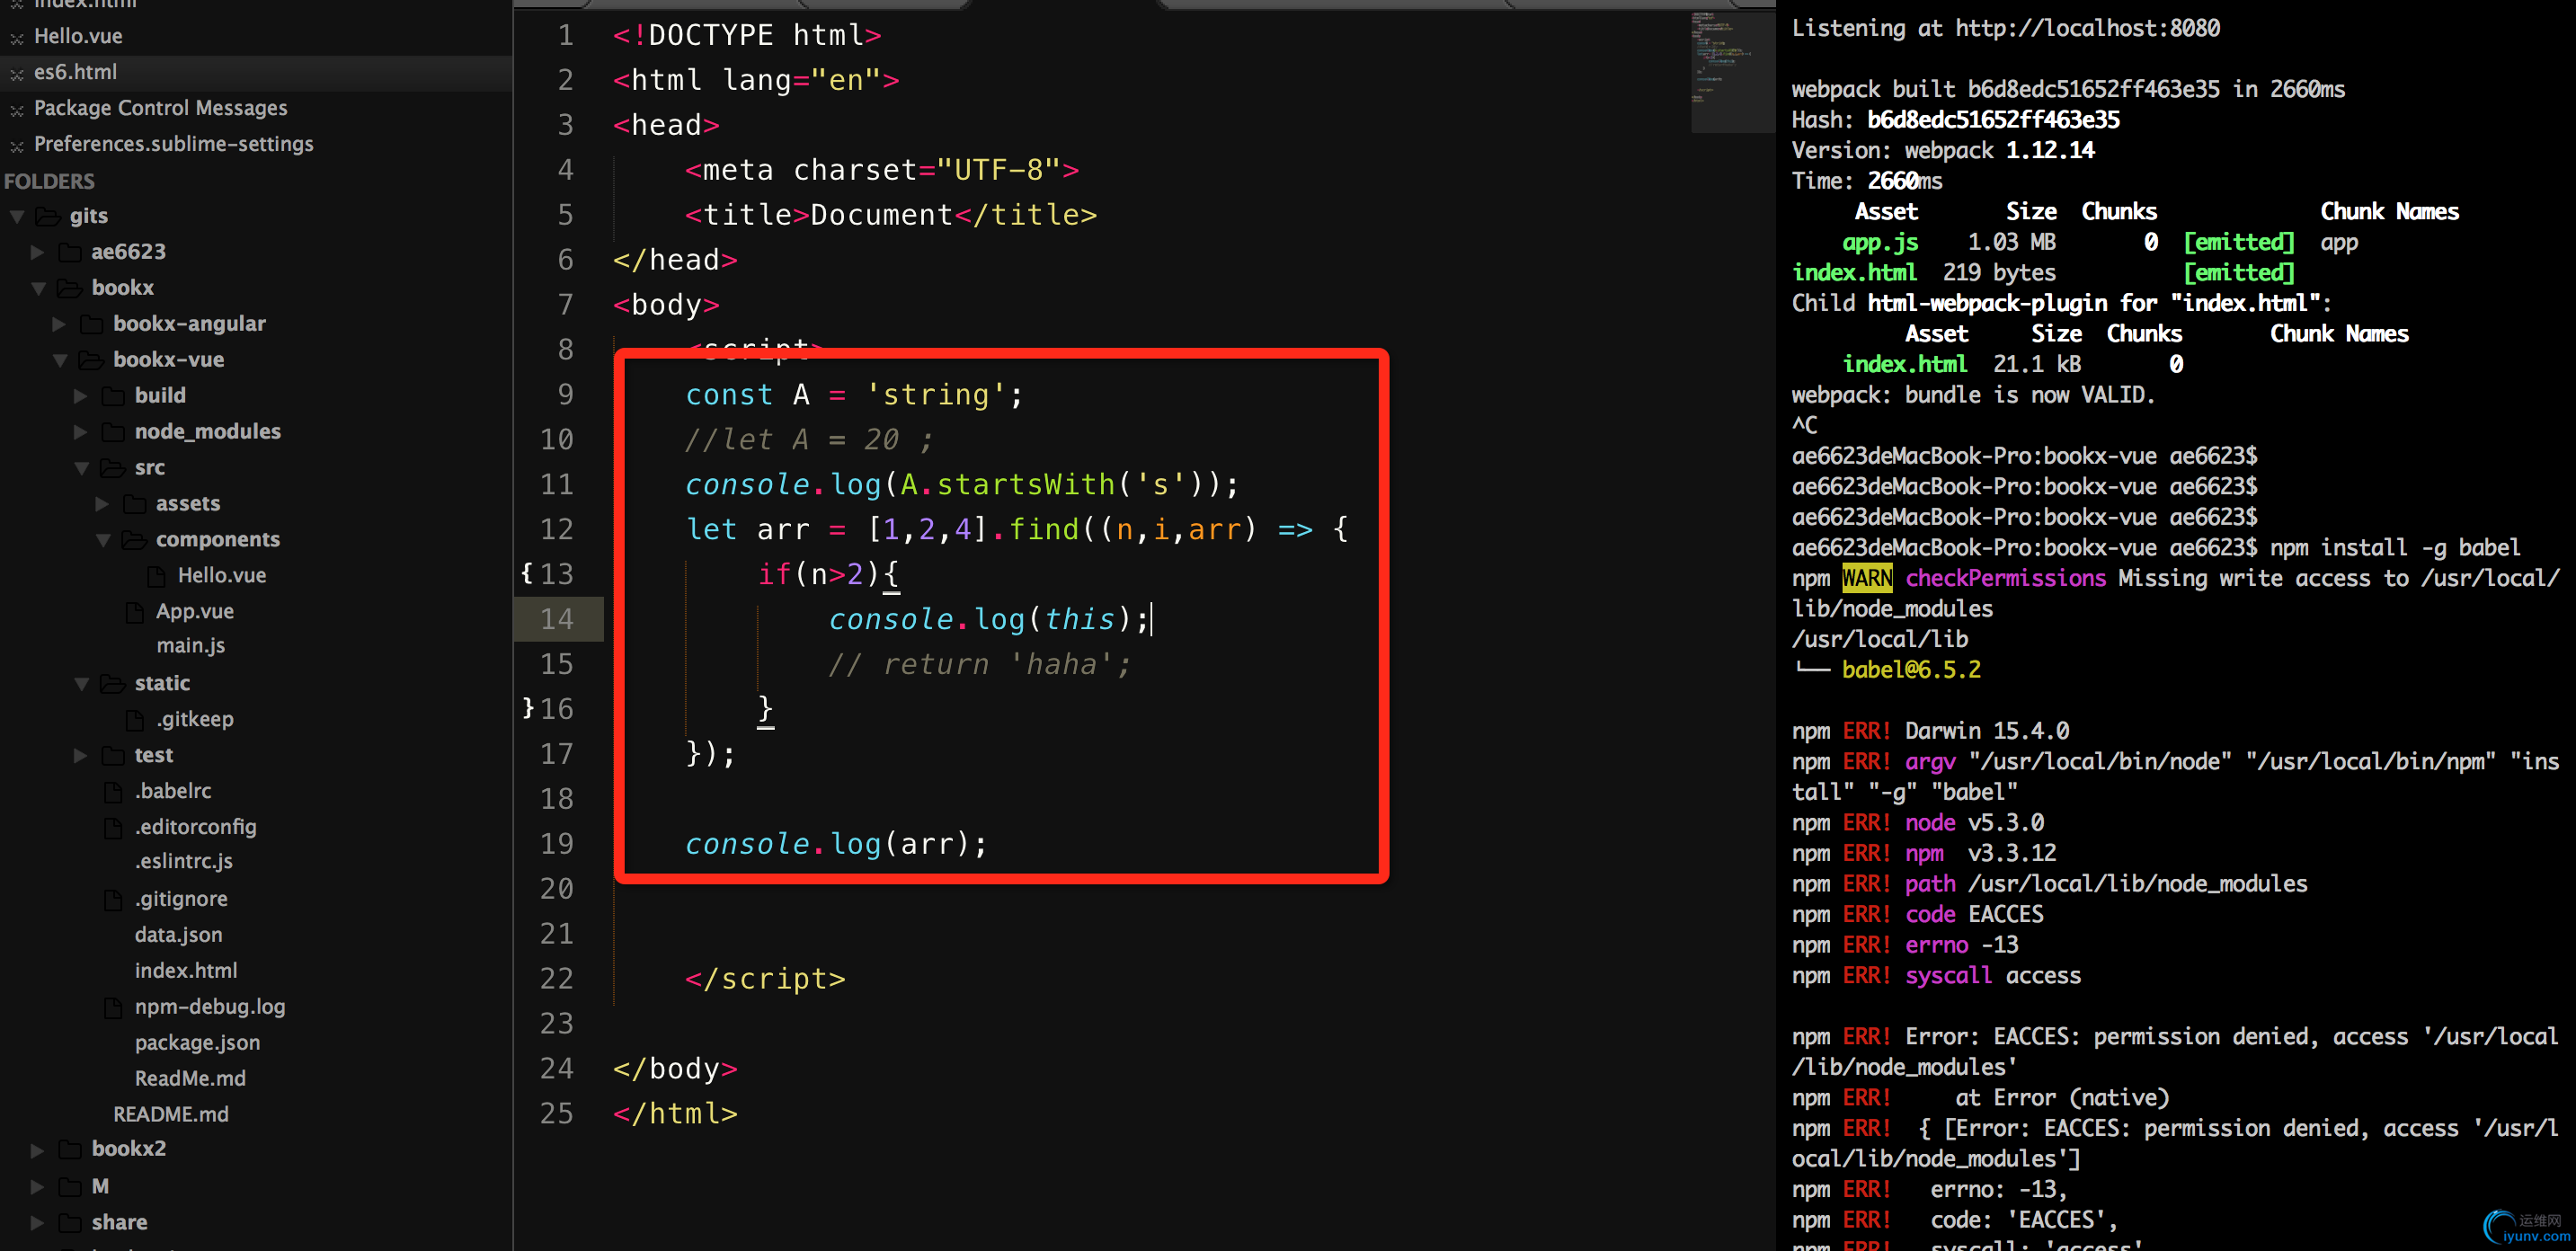Image resolution: width=2576 pixels, height=1251 pixels.
Task: Click the ae6623 folder icon
Action: (70, 252)
